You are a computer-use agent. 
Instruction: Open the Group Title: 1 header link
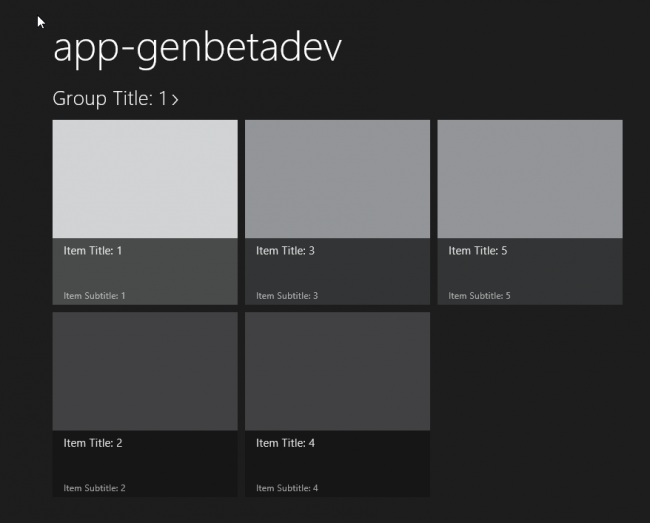[x=115, y=99]
